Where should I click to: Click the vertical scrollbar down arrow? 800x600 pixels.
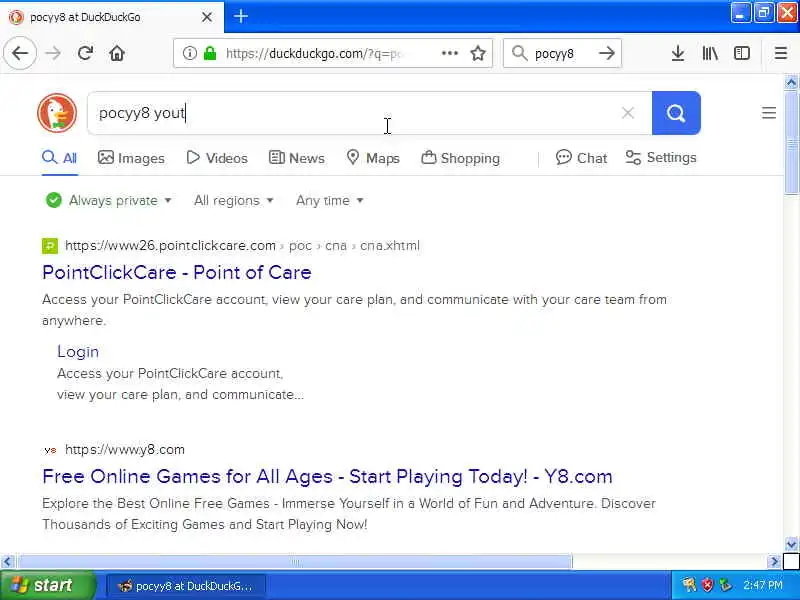tap(791, 544)
